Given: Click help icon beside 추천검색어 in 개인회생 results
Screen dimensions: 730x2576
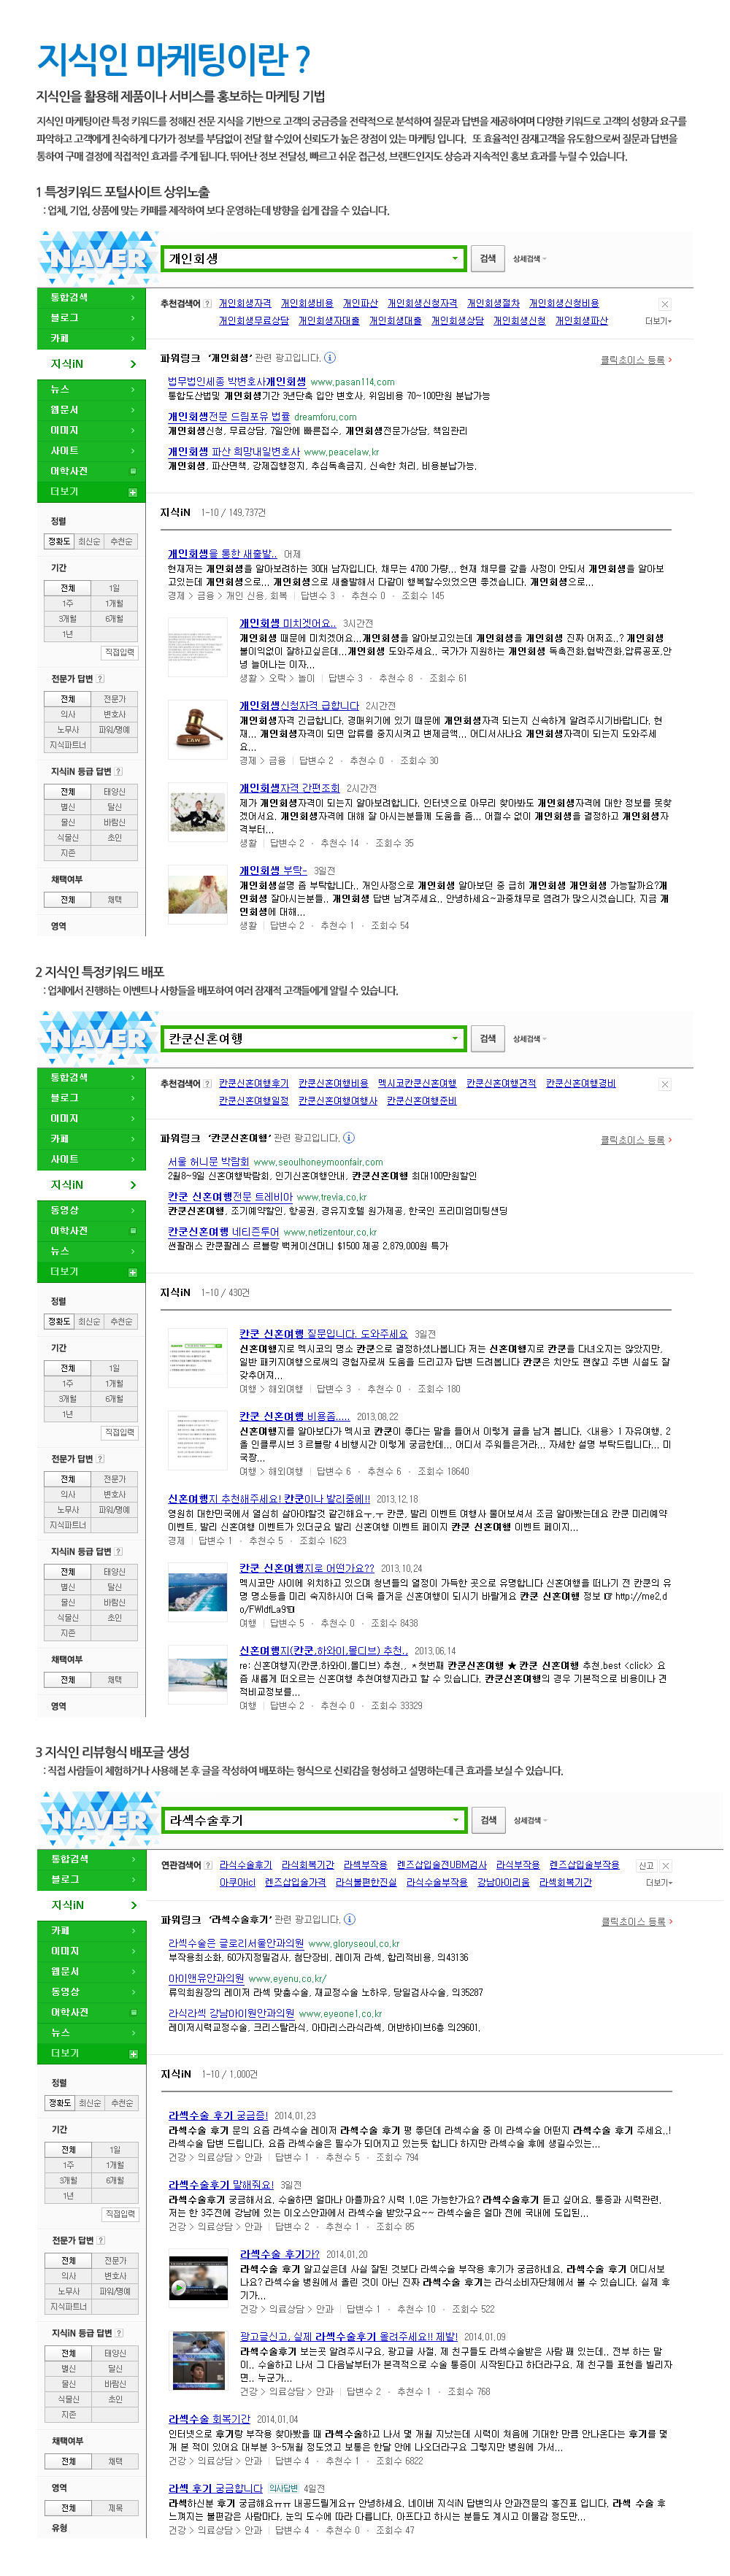Looking at the screenshot, I should click(207, 303).
